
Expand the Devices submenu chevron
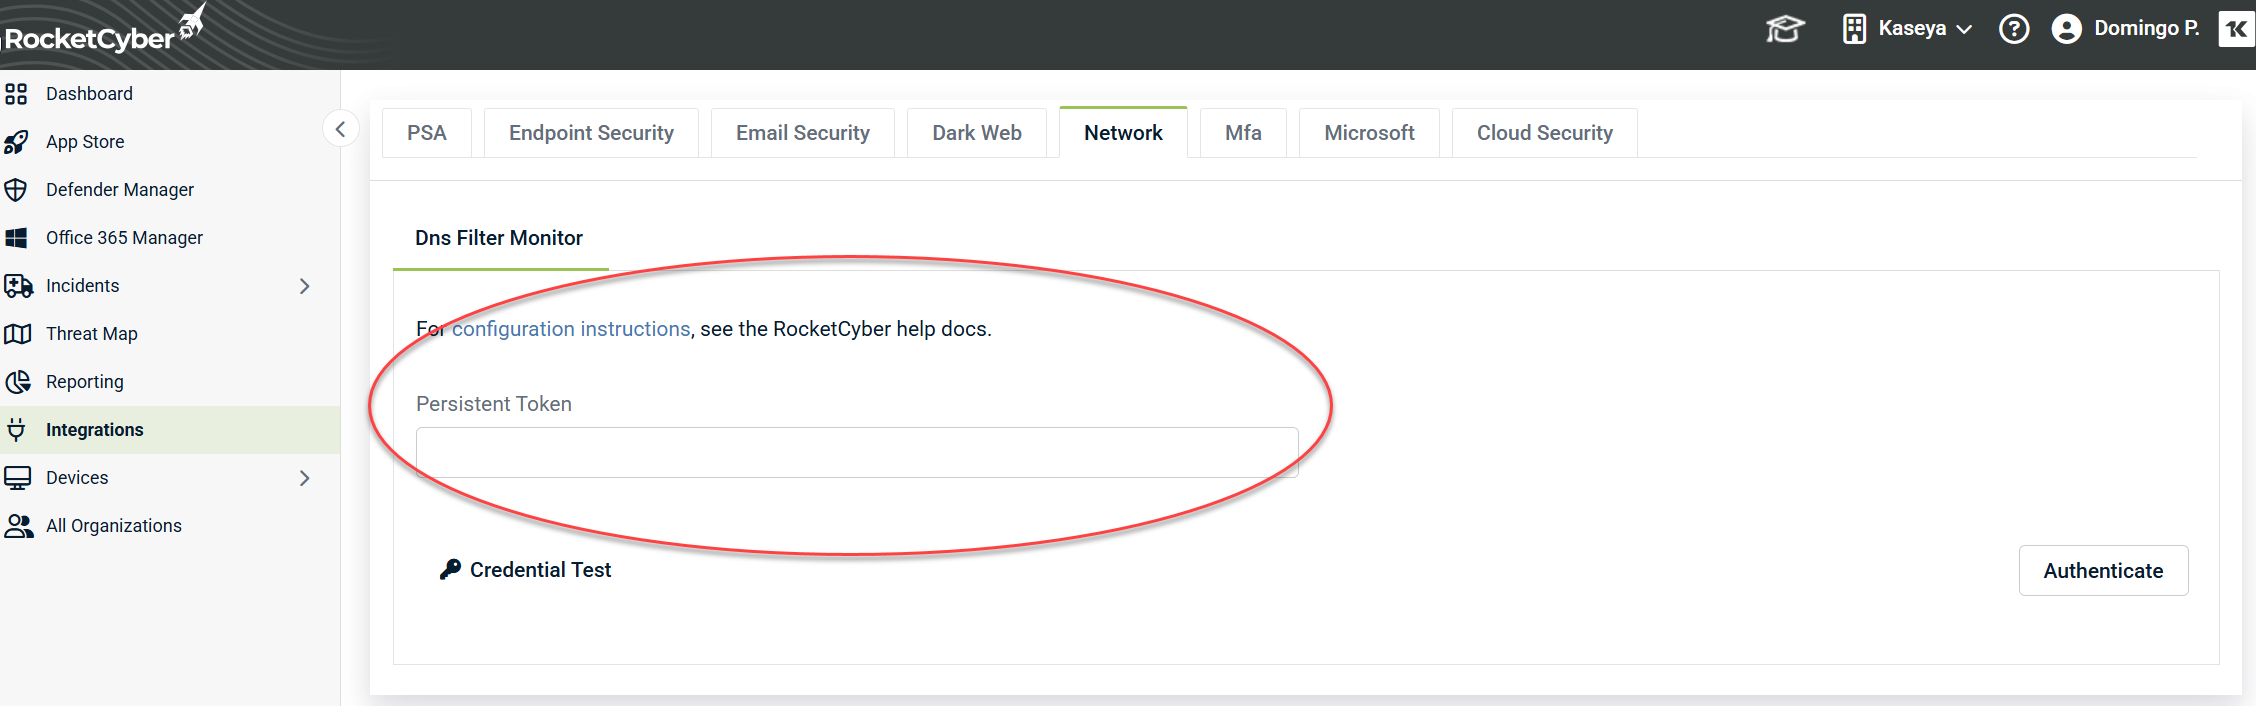coord(305,478)
